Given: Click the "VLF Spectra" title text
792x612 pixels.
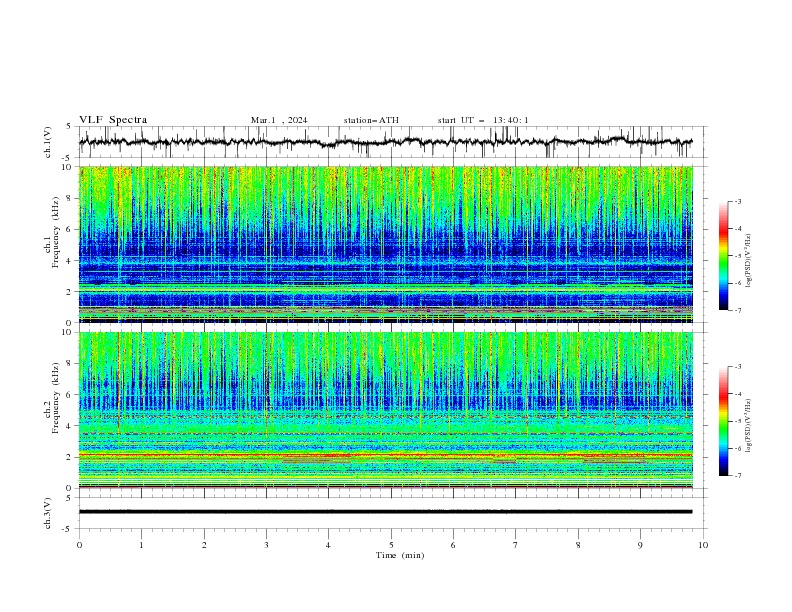Looking at the screenshot, I should tap(113, 120).
